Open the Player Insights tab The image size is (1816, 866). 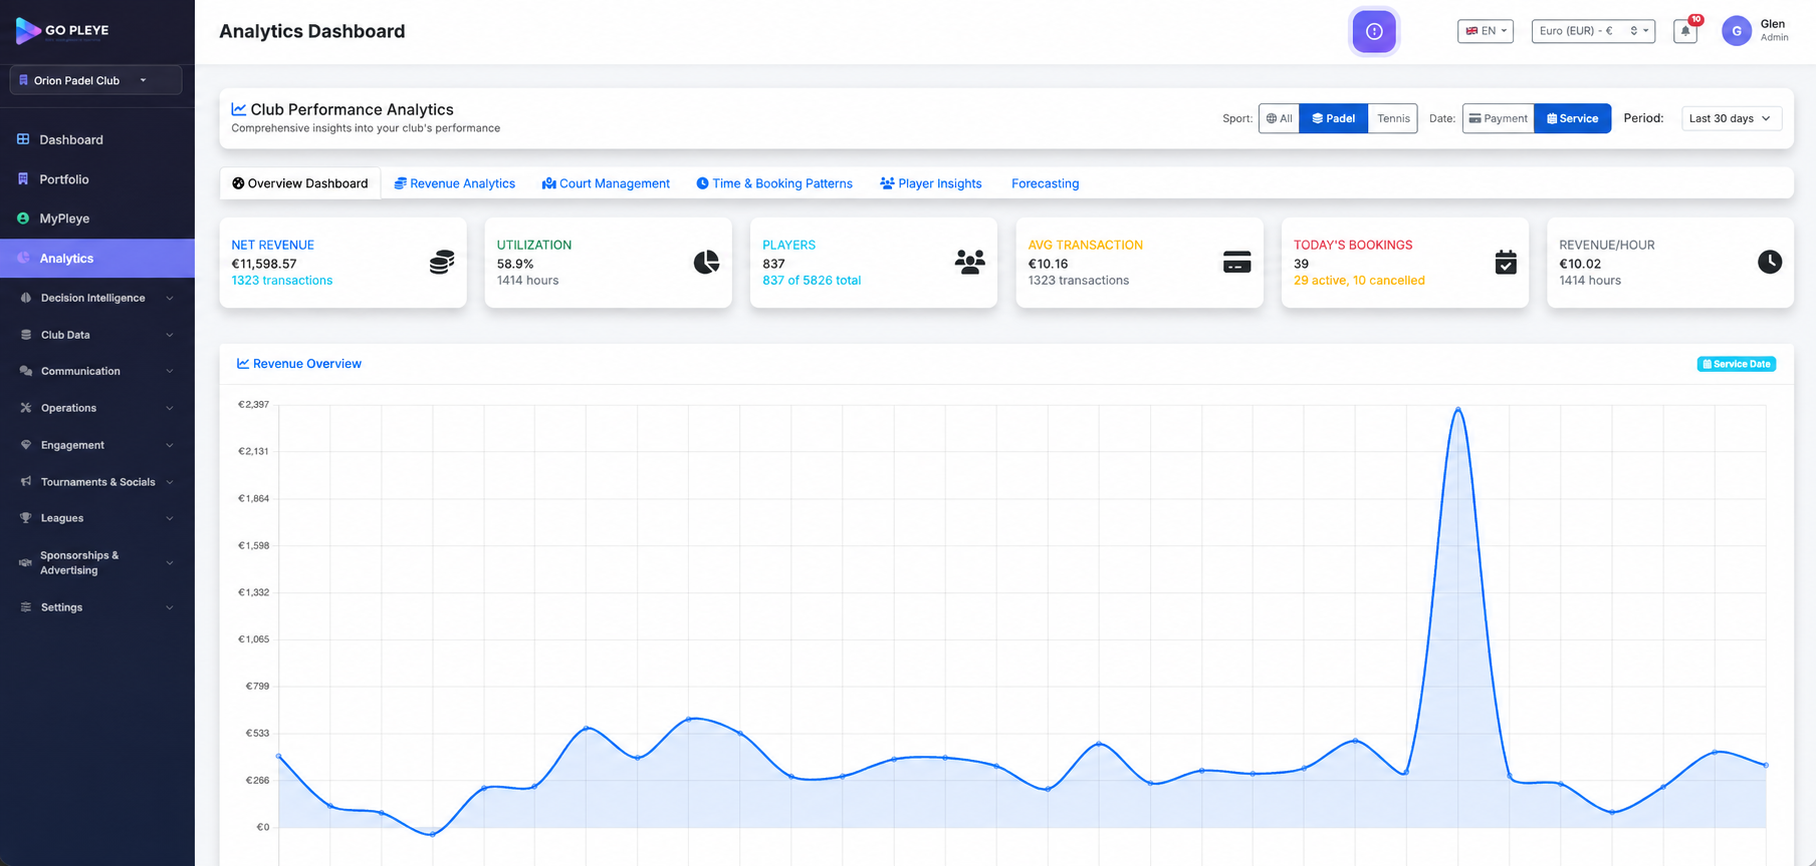pos(931,183)
